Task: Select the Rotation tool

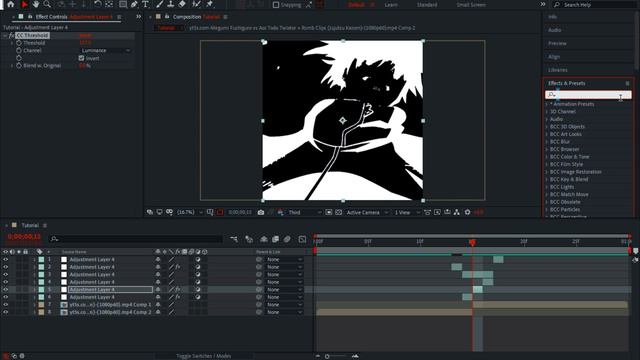Action: [x=98, y=4]
